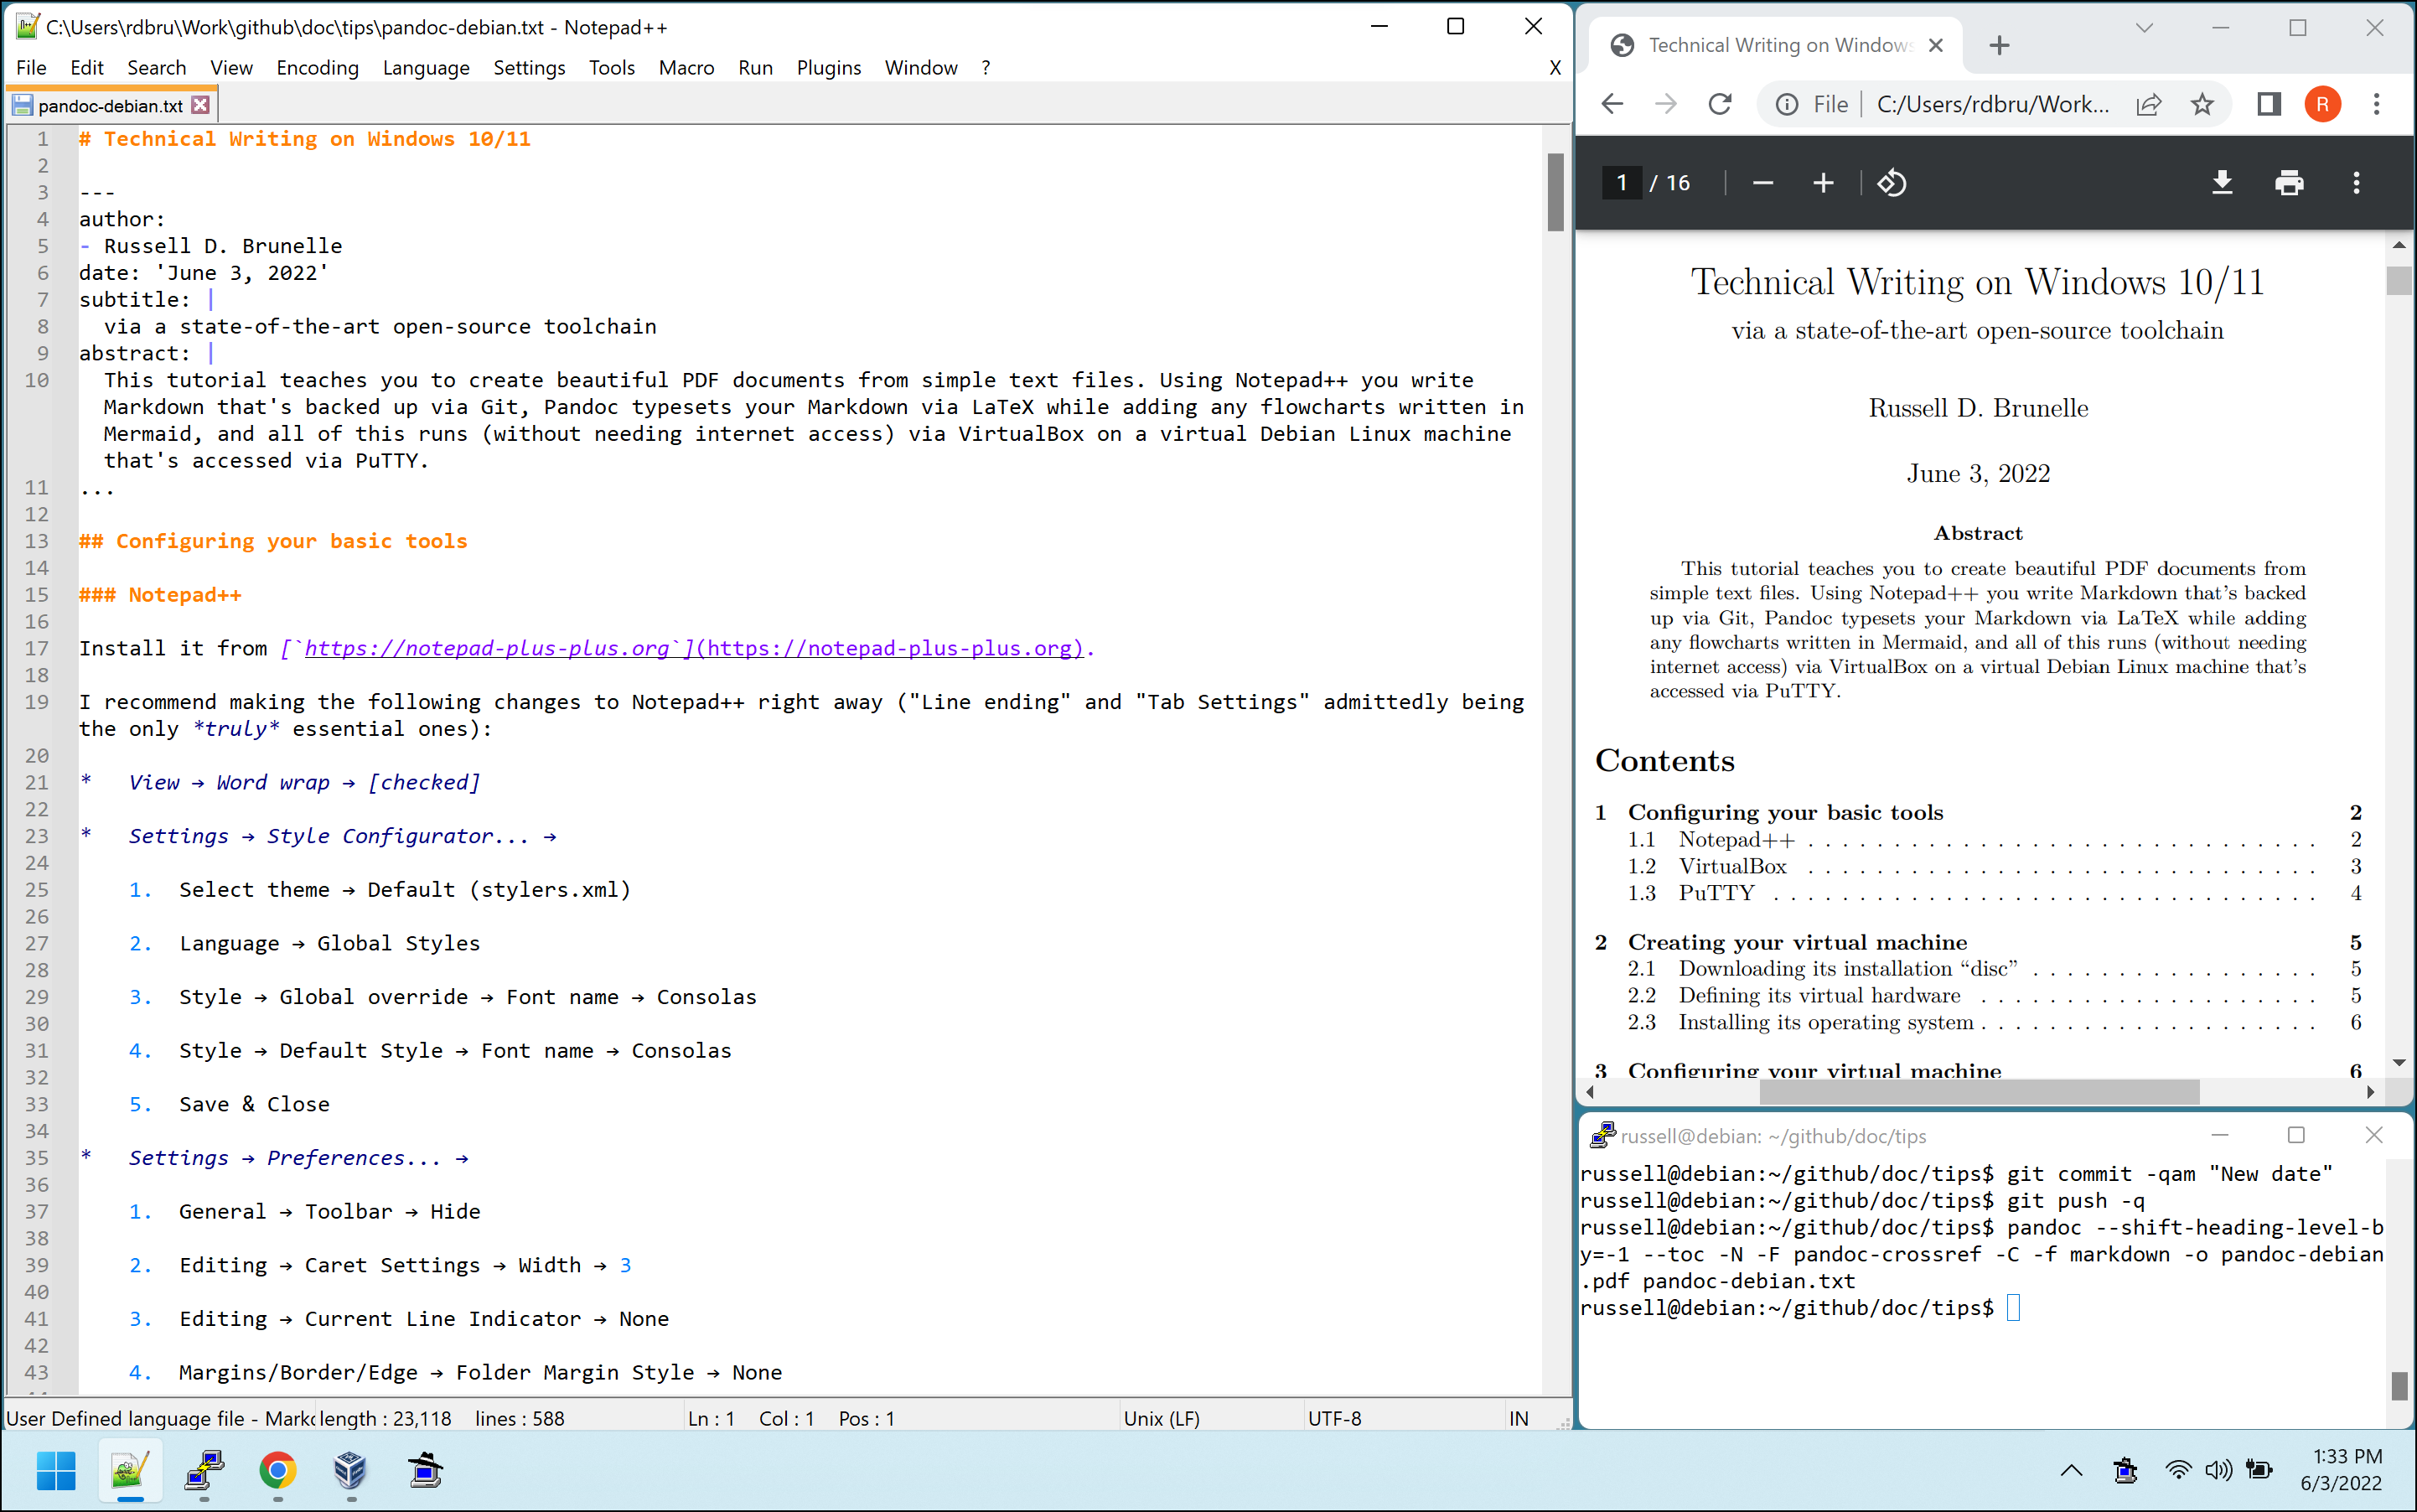This screenshot has height=1512, width=2417.
Task: Open the Window menu in Notepad++
Action: tap(920, 67)
